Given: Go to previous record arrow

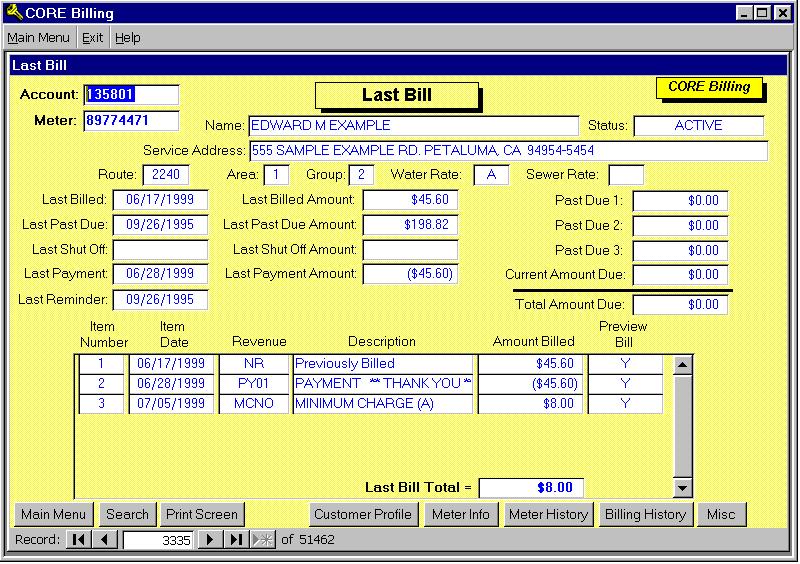Looking at the screenshot, I should click(105, 540).
